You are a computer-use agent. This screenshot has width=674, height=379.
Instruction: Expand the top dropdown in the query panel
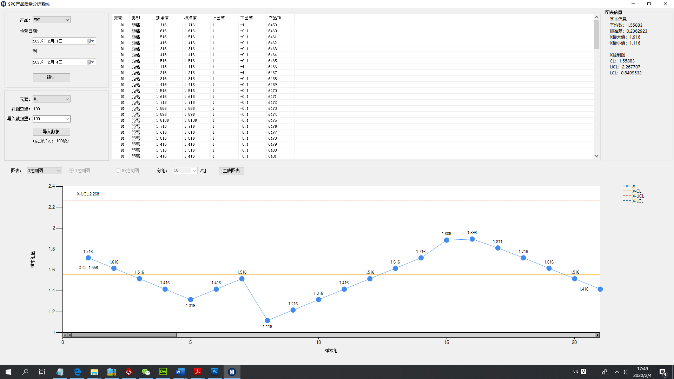click(52, 20)
